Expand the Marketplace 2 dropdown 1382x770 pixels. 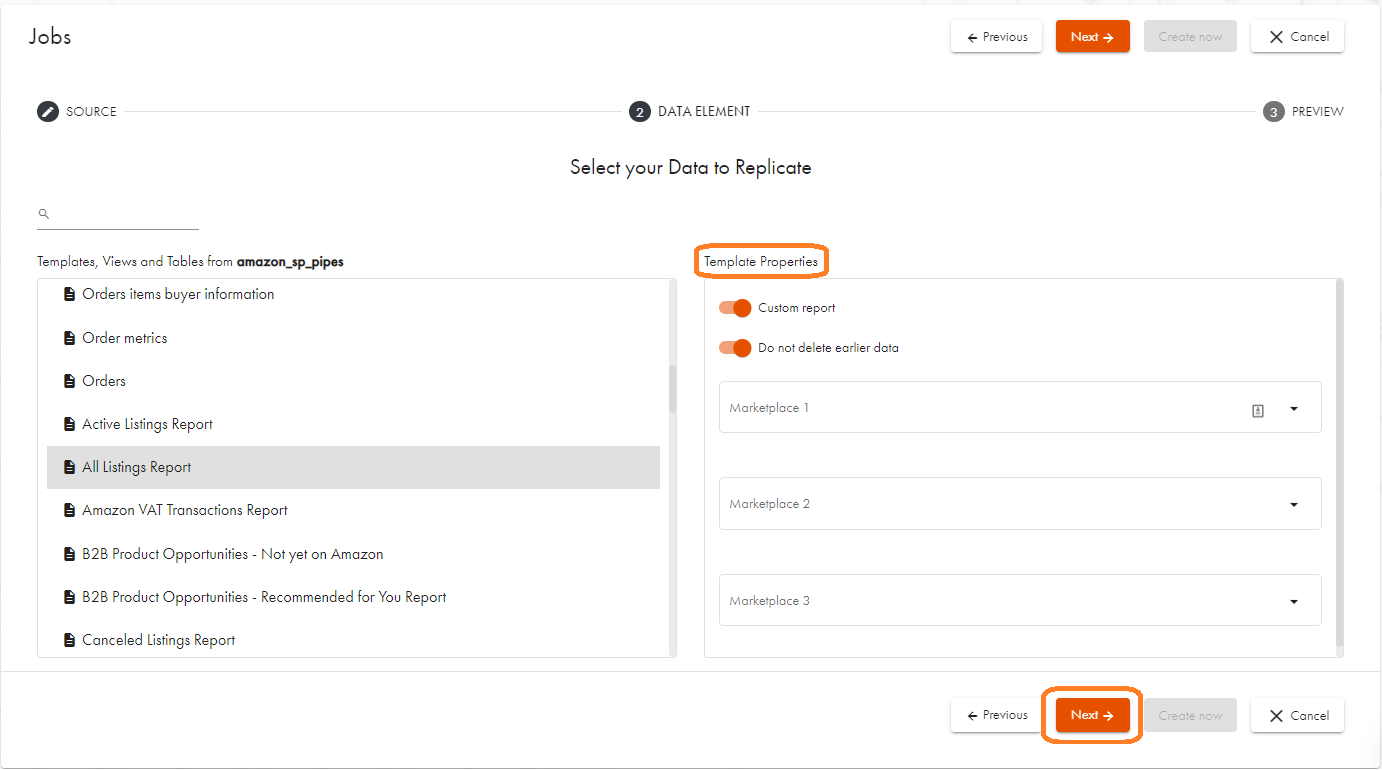point(1294,505)
